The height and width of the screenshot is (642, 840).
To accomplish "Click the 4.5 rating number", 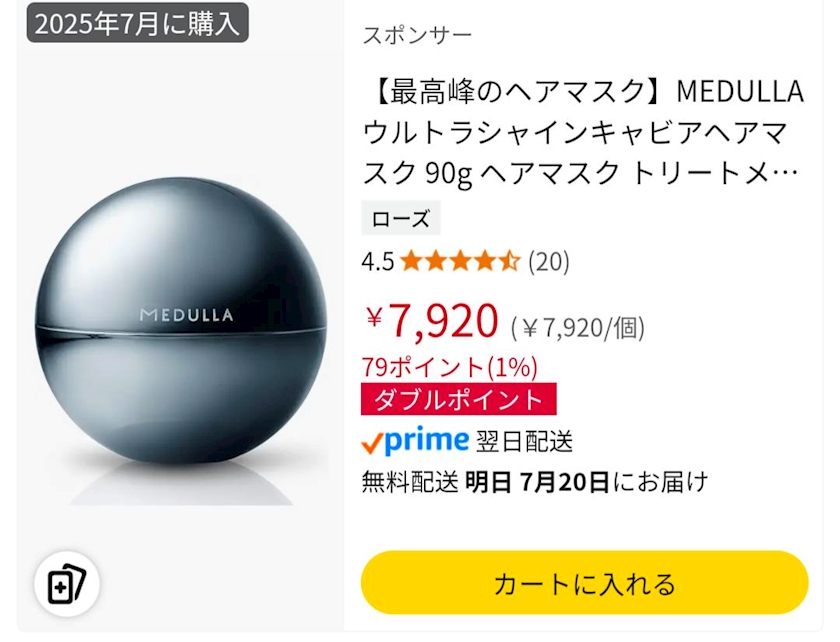I will tap(377, 262).
